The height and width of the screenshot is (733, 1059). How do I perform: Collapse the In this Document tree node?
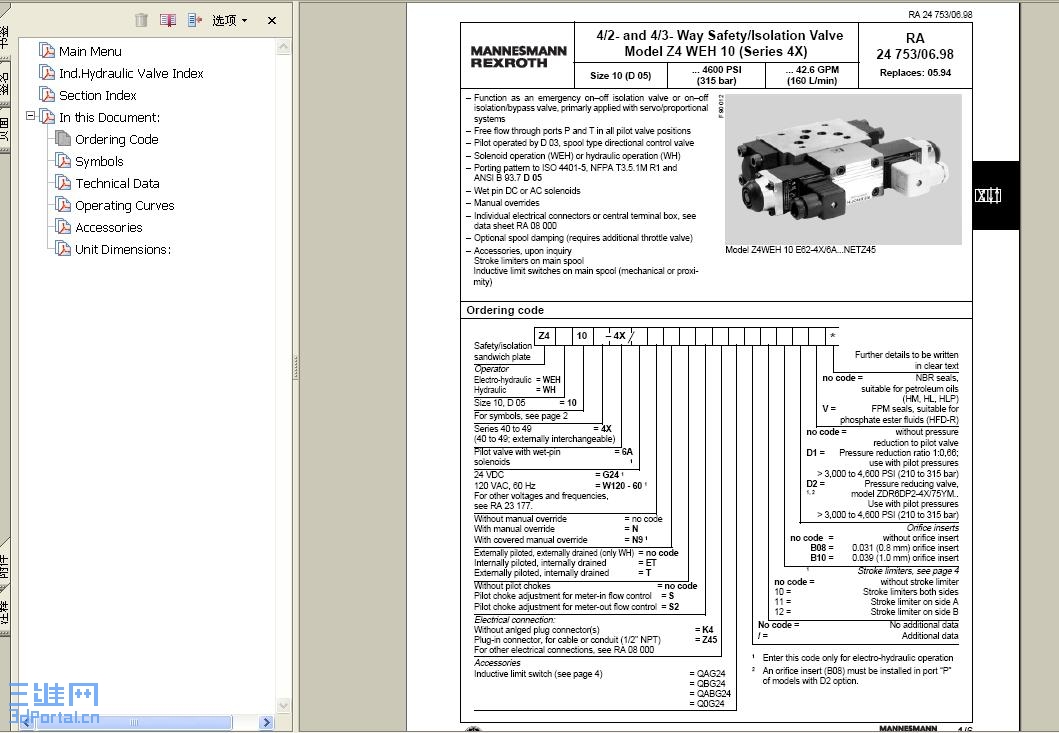pyautogui.click(x=30, y=116)
